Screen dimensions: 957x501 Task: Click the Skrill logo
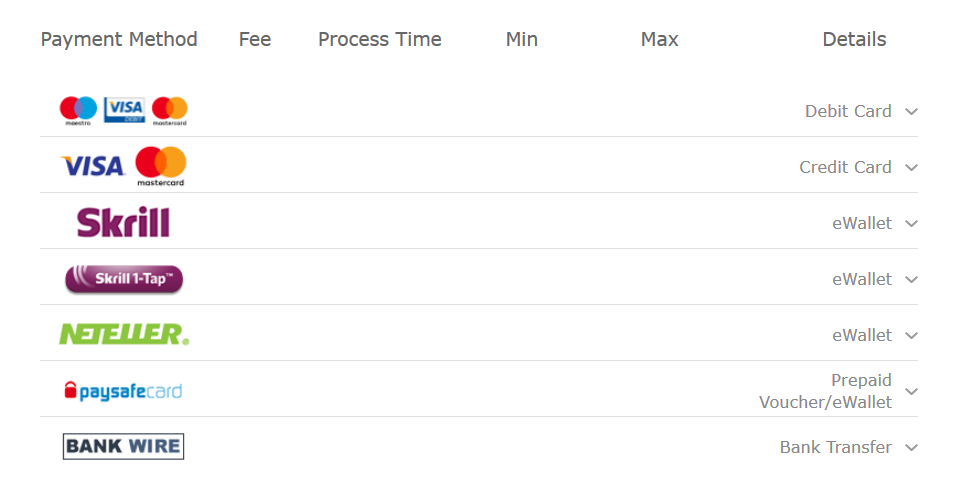123,222
